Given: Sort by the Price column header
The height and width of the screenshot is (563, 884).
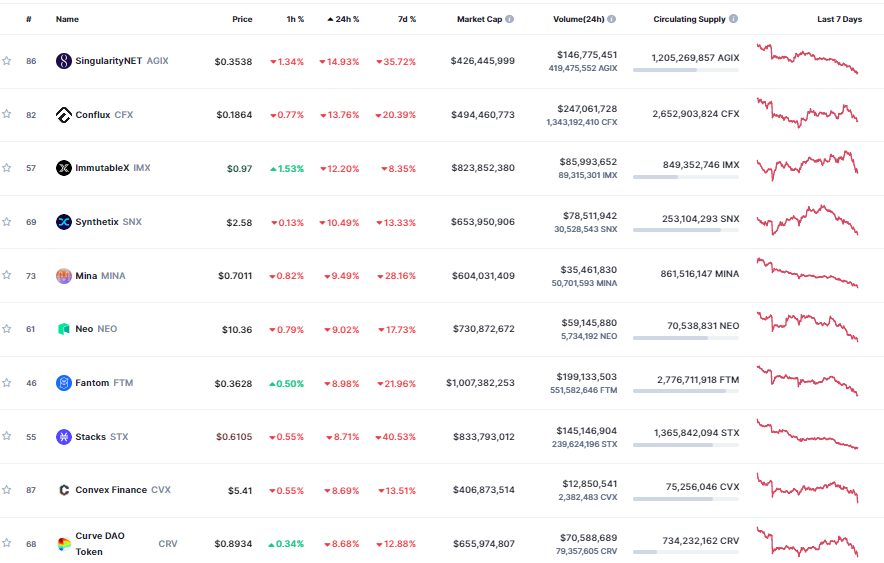Looking at the screenshot, I should pyautogui.click(x=242, y=19).
